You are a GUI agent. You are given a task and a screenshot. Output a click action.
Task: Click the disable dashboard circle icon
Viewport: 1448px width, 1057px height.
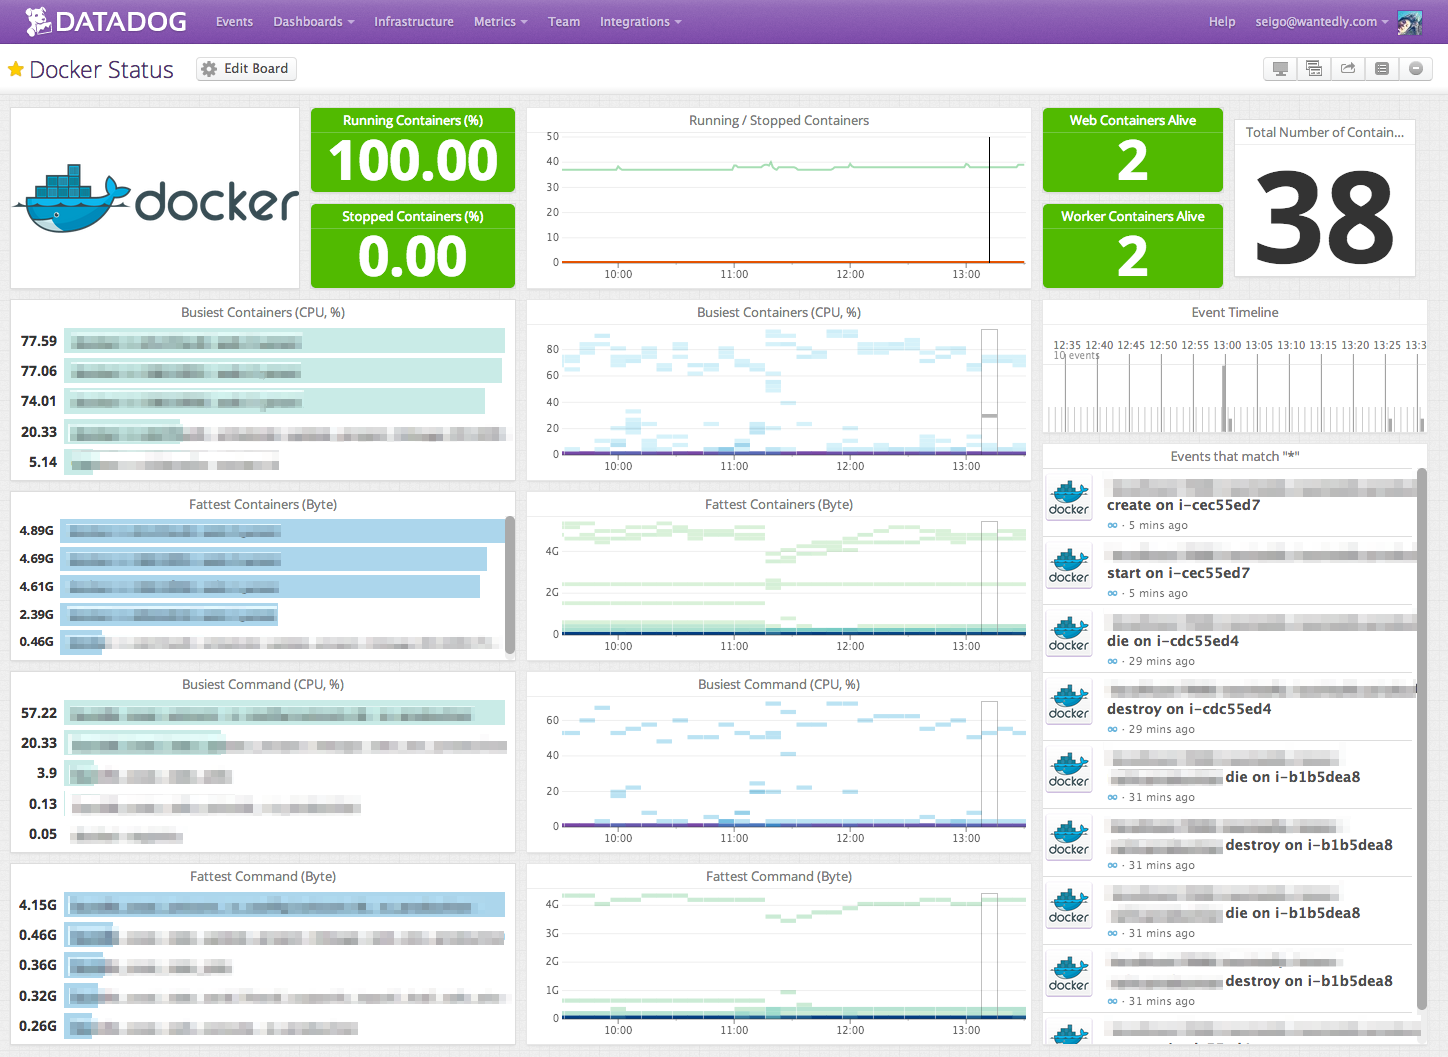click(1415, 68)
